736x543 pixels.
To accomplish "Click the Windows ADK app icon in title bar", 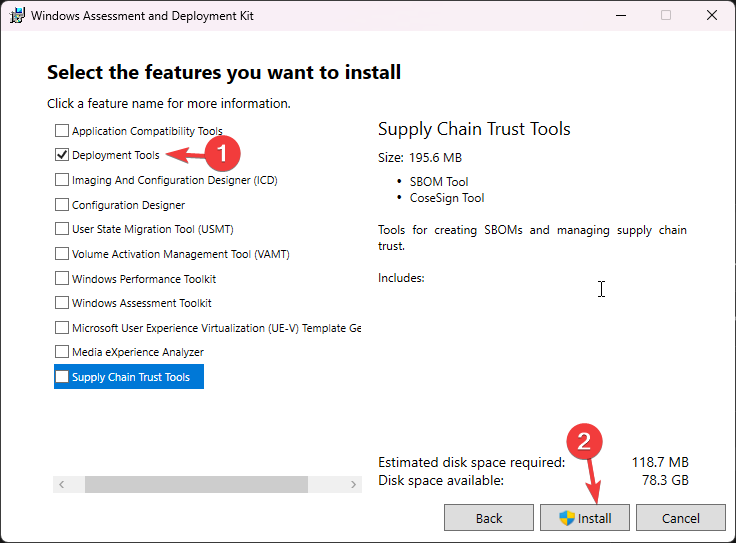I will pos(17,15).
